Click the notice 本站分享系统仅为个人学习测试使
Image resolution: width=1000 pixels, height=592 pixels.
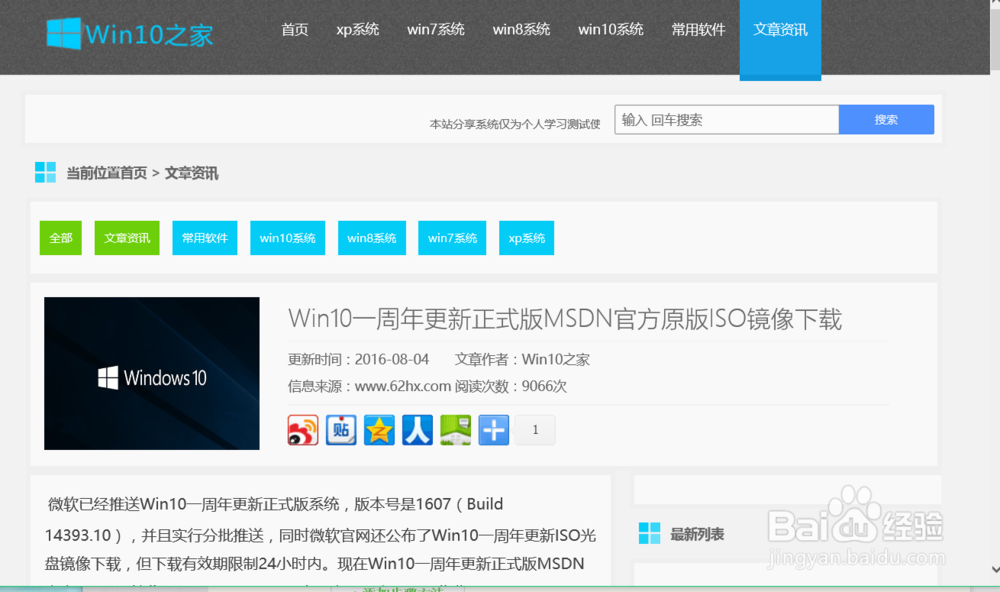click(515, 124)
